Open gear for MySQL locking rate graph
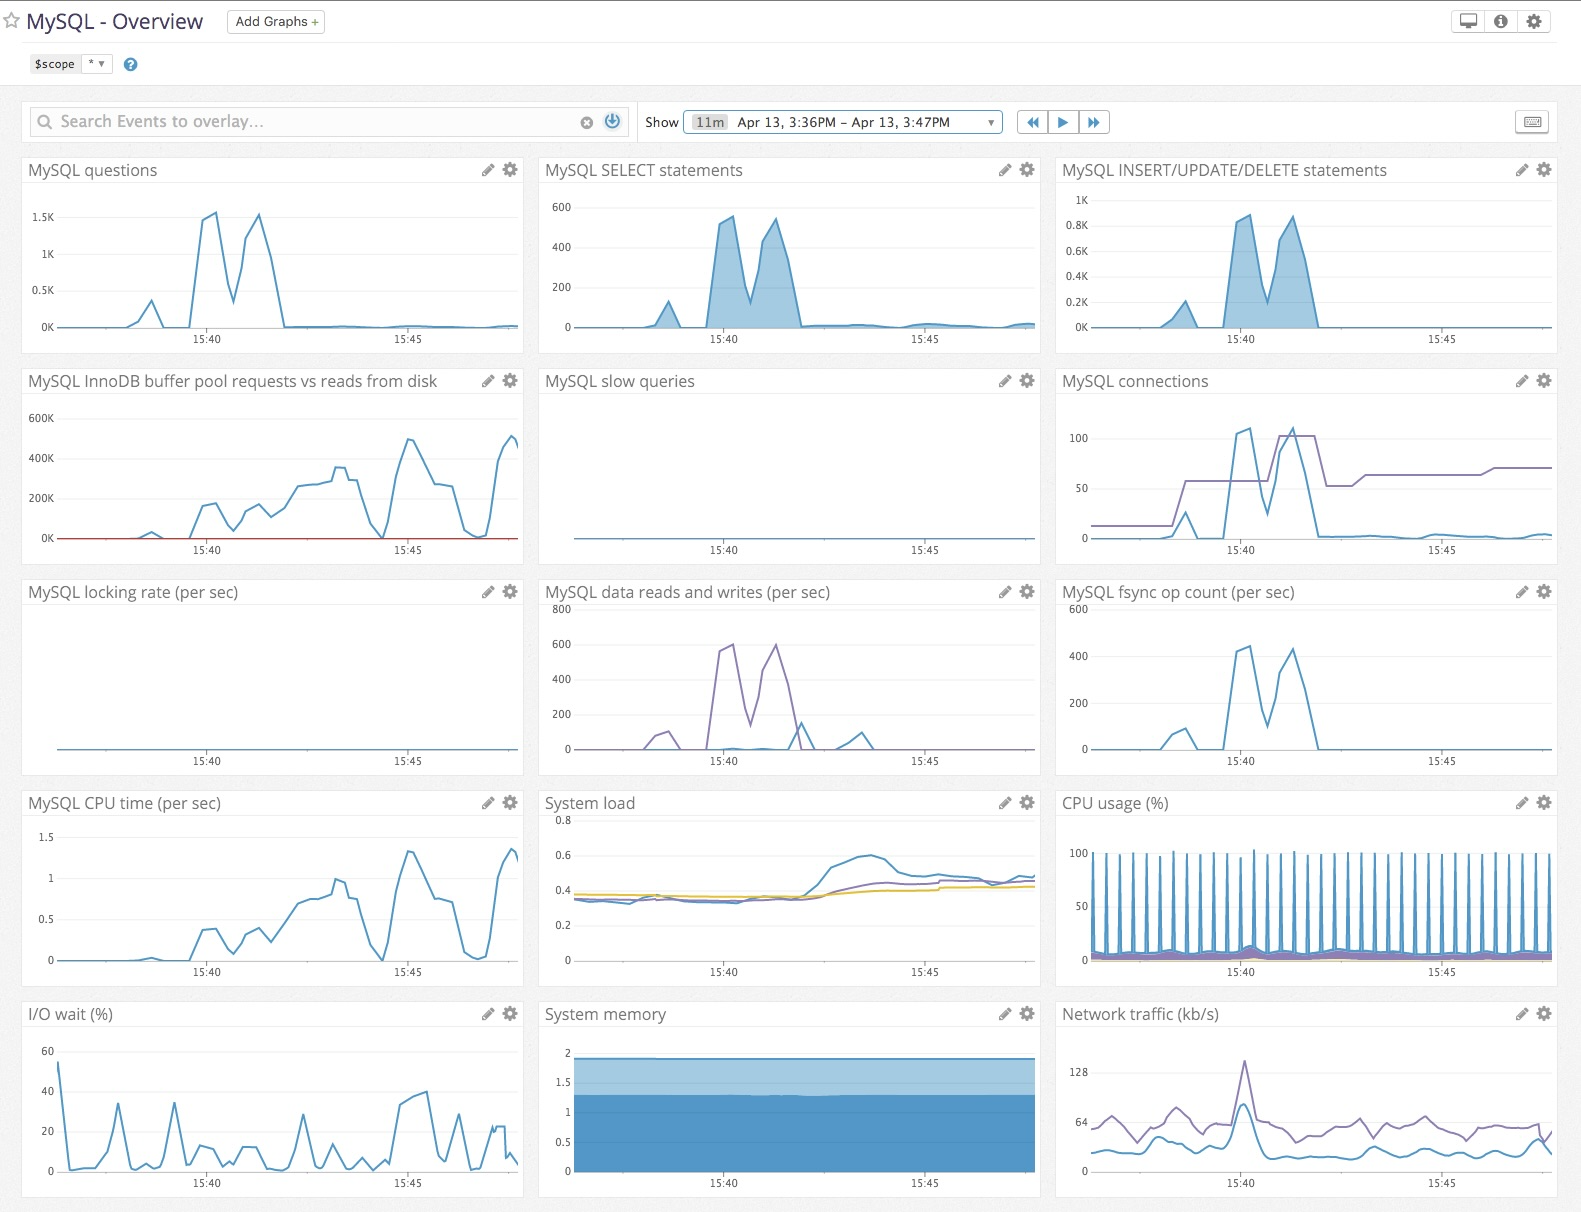The width and height of the screenshot is (1581, 1212). 510,592
